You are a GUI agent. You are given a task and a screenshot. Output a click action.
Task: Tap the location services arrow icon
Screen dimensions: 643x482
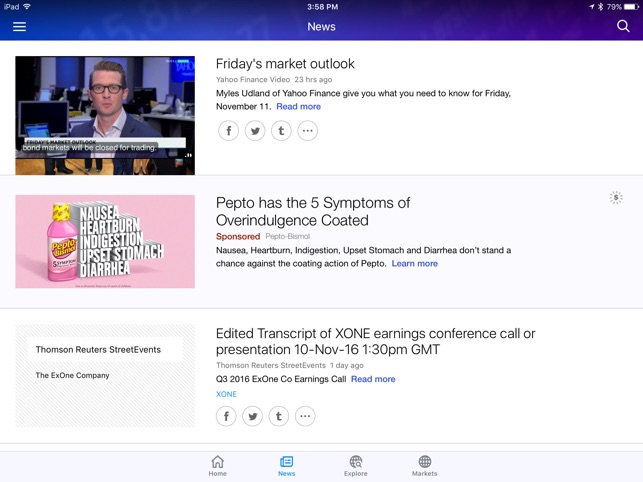coord(592,7)
